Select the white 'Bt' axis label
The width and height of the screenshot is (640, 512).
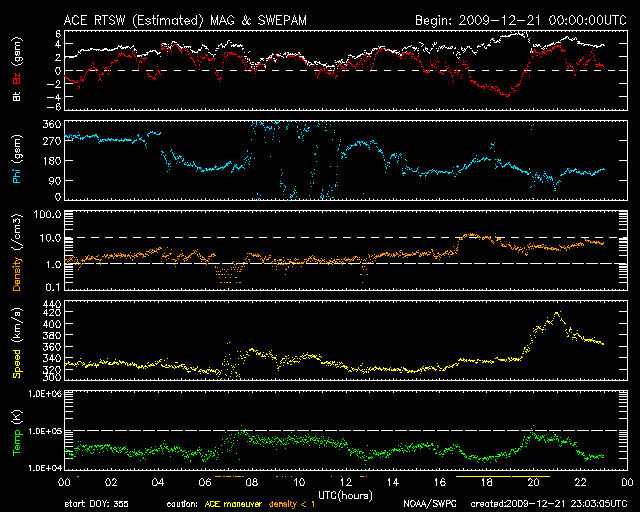click(x=17, y=96)
